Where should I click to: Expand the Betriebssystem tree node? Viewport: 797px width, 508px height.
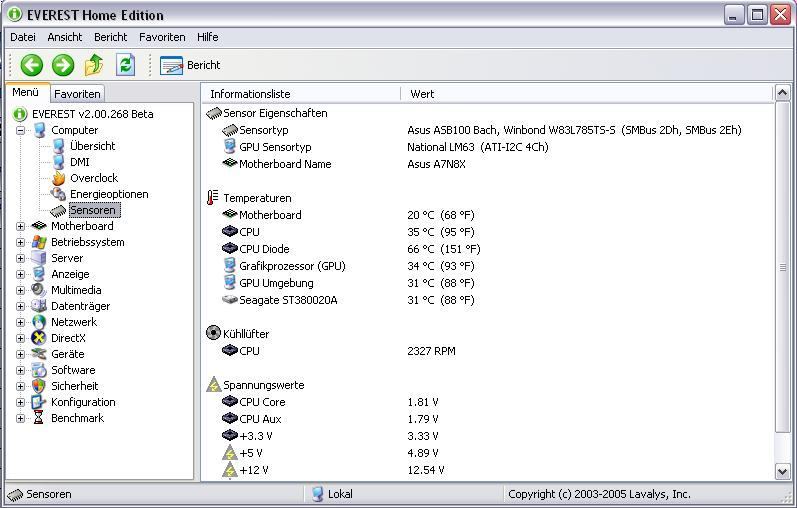20,242
